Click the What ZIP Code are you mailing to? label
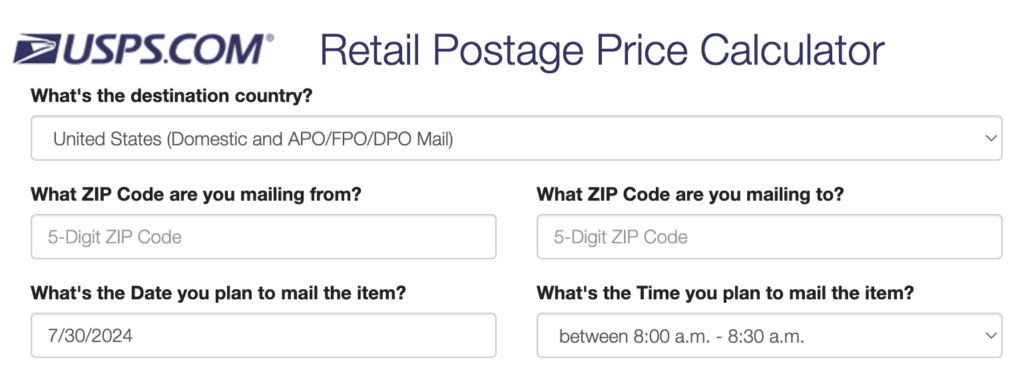The height and width of the screenshot is (384, 1024). pos(690,195)
